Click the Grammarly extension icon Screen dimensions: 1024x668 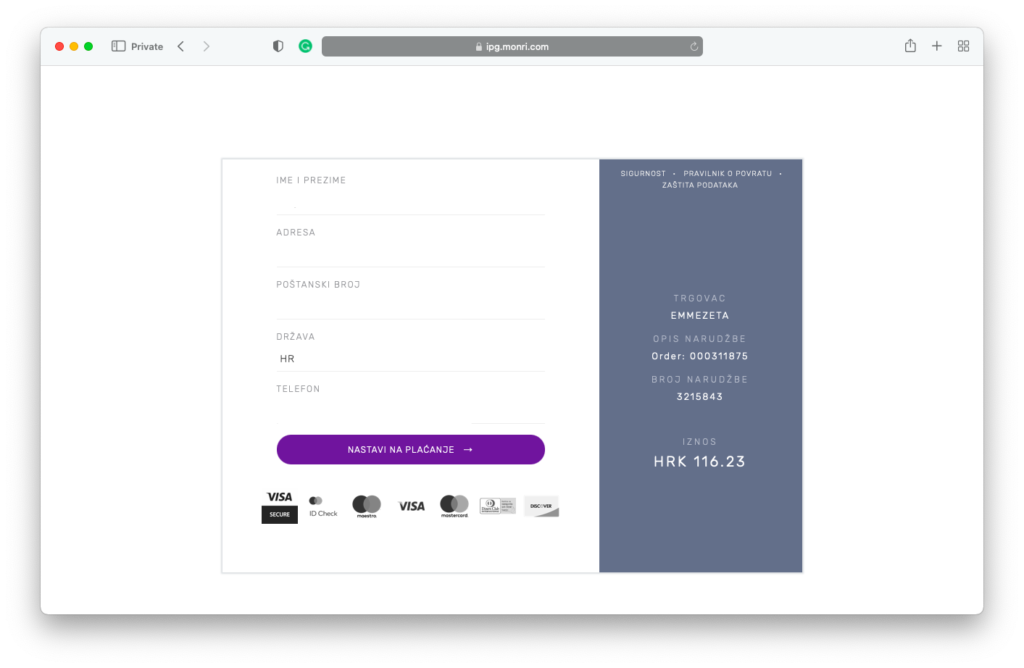click(305, 46)
